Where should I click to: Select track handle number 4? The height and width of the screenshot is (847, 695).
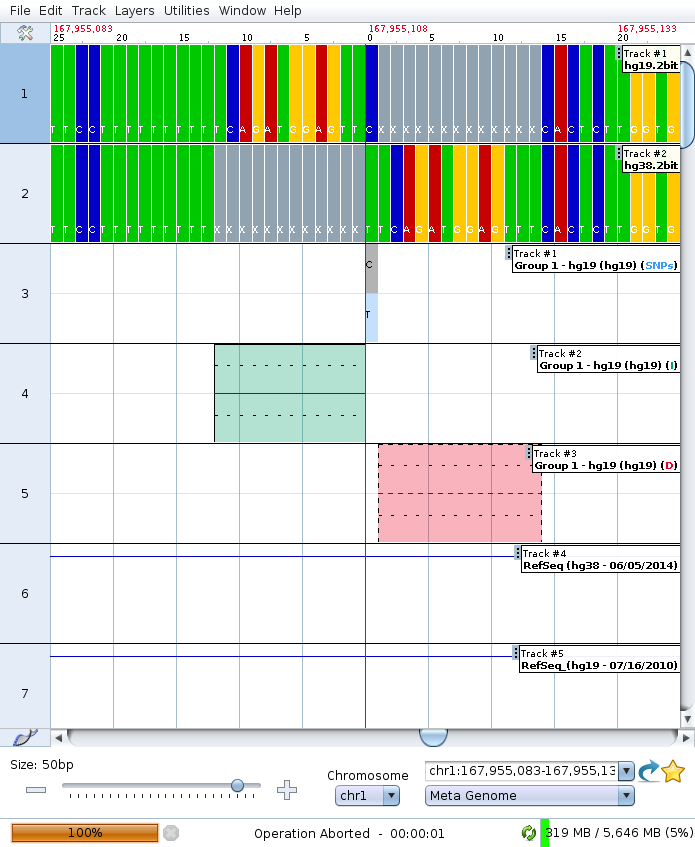click(x=25, y=393)
